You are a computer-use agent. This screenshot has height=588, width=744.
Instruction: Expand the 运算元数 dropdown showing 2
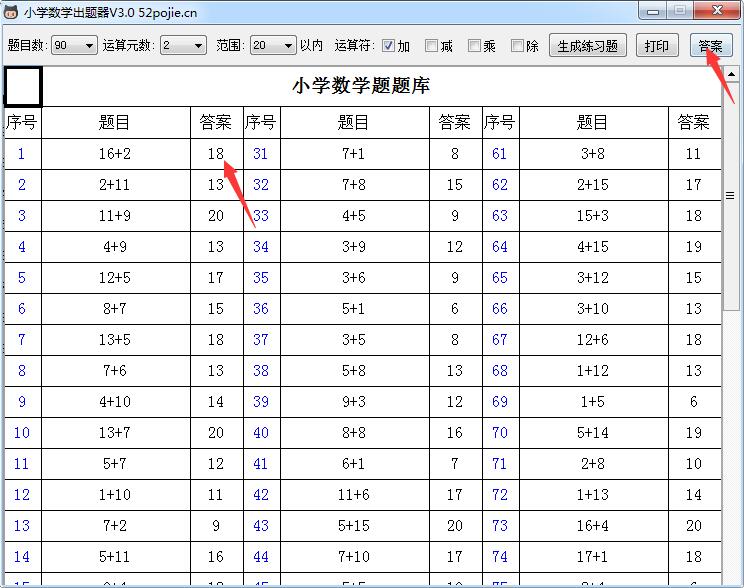(x=183, y=46)
